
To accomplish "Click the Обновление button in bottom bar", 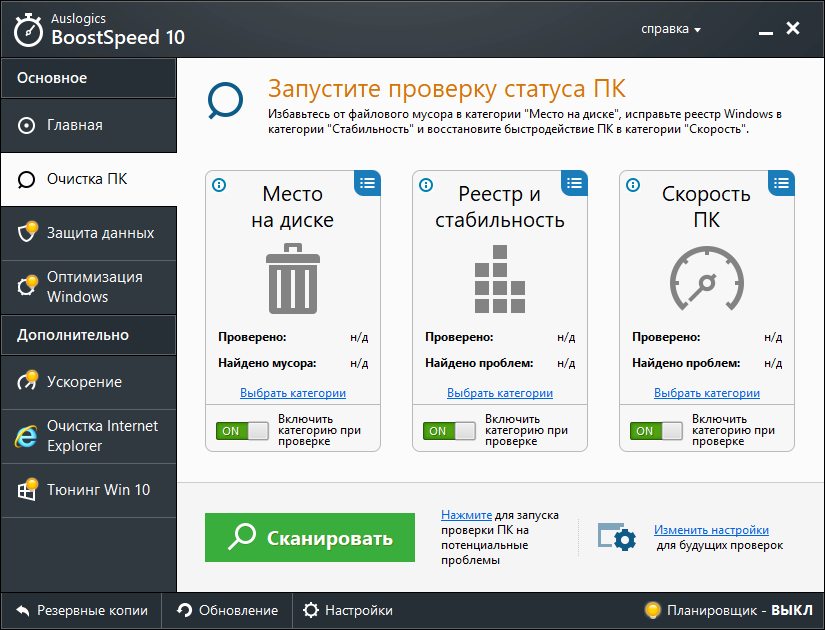I will tap(227, 611).
